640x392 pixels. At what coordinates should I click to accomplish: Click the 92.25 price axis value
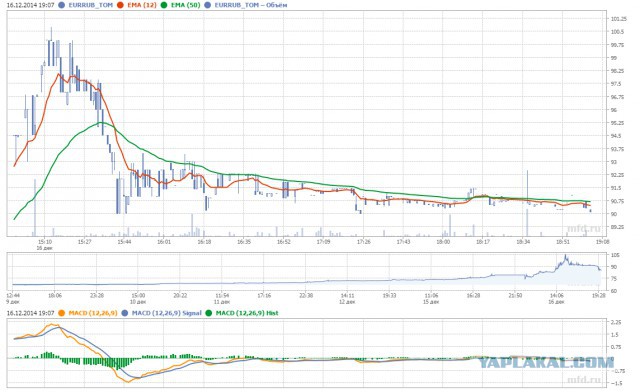pos(618,175)
